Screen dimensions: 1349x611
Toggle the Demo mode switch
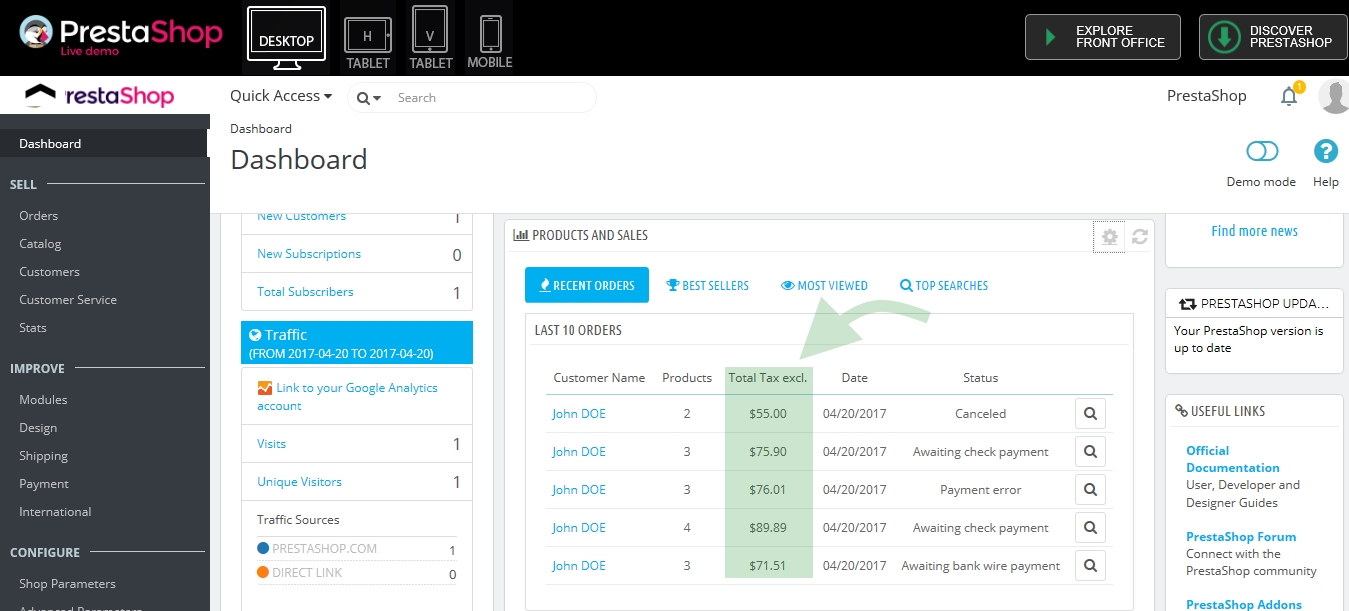1262,151
